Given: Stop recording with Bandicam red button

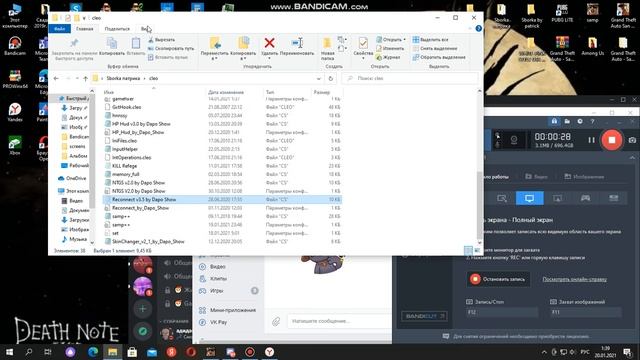Looking at the screenshot, I should (x=611, y=140).
